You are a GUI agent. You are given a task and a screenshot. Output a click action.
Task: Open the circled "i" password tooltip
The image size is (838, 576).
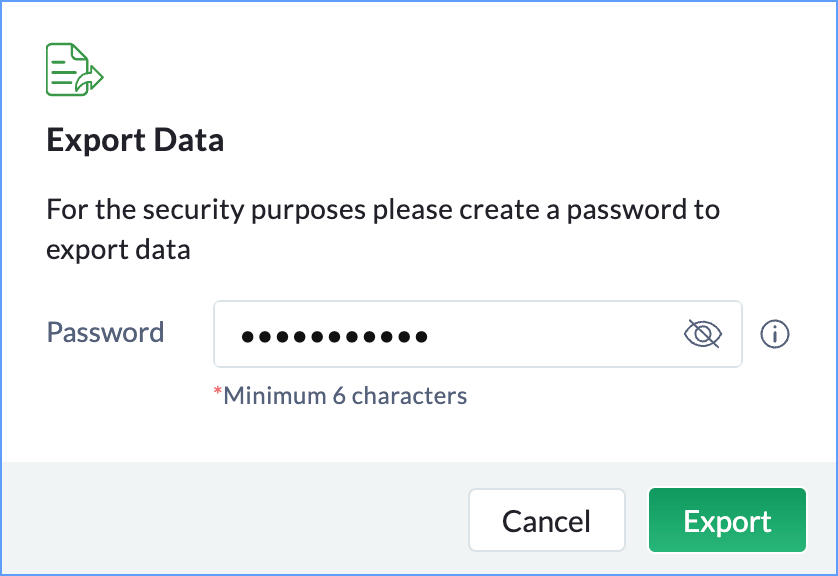[775, 334]
